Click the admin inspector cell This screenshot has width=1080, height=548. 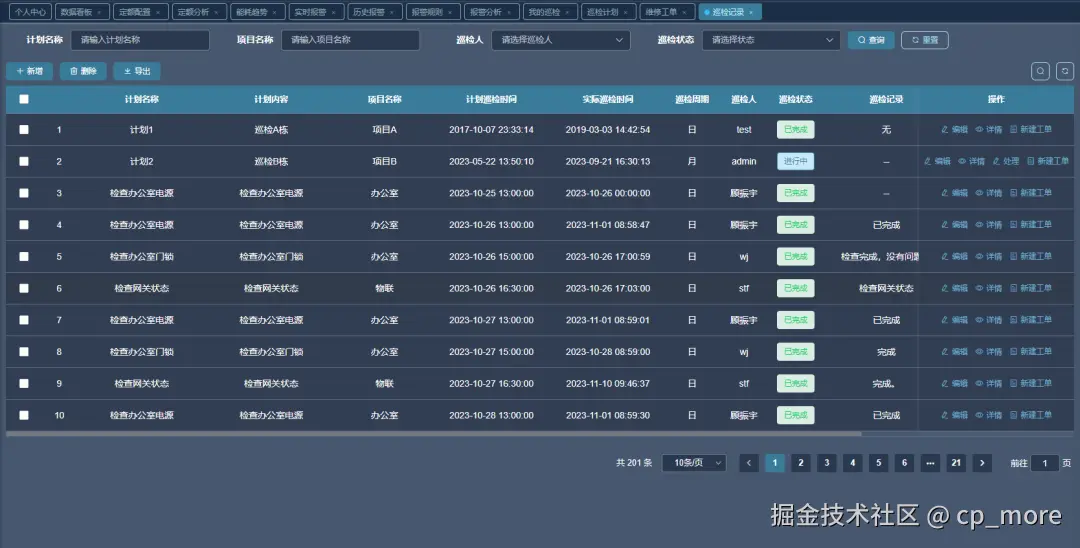(744, 161)
